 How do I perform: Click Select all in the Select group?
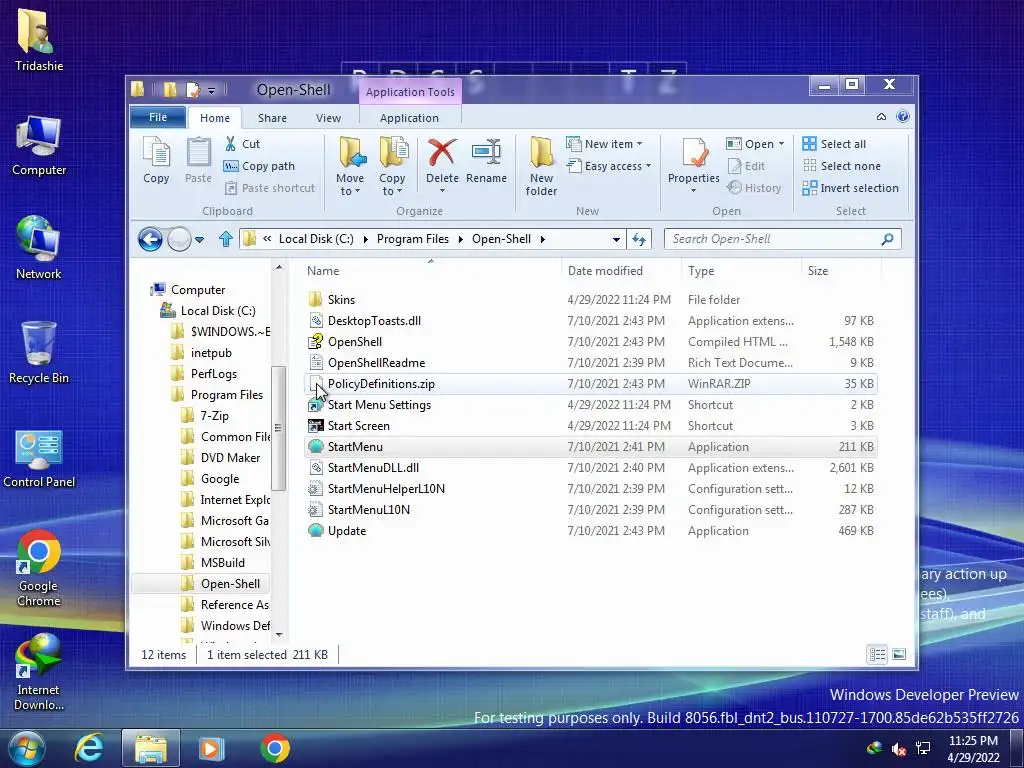[x=835, y=144]
